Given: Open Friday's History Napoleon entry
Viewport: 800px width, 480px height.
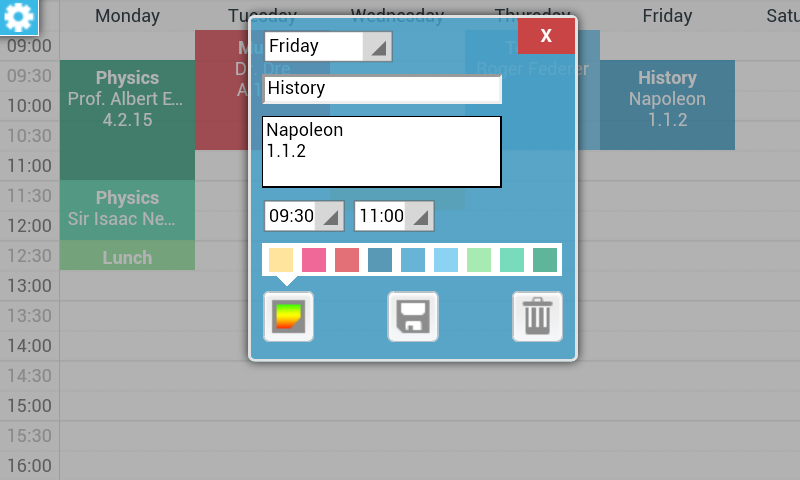Looking at the screenshot, I should tap(667, 105).
